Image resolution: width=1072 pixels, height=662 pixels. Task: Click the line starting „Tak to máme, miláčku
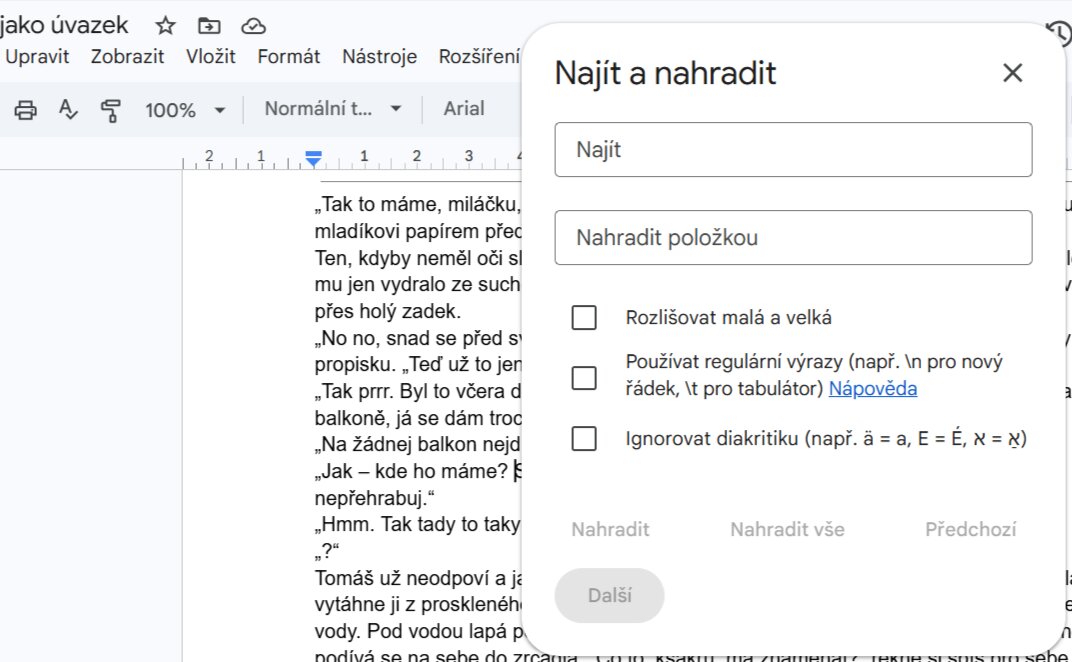point(418,204)
